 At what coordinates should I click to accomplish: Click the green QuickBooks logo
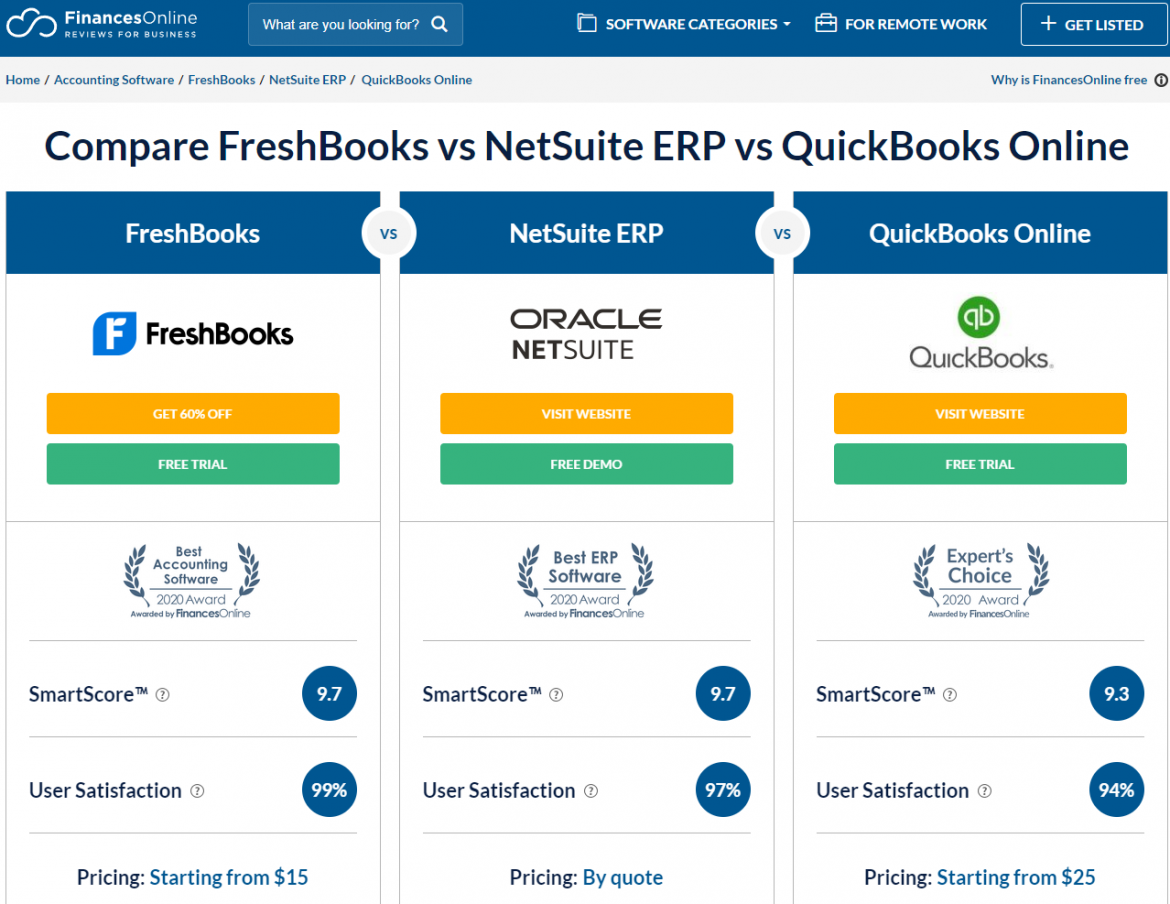pos(978,314)
